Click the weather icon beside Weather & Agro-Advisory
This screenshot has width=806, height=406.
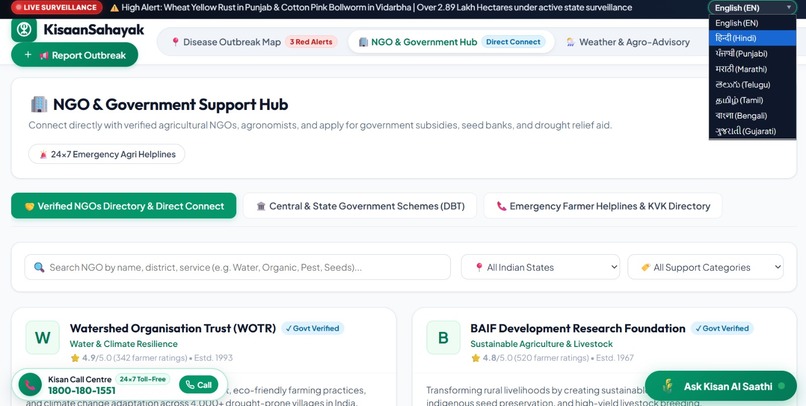[x=570, y=42]
